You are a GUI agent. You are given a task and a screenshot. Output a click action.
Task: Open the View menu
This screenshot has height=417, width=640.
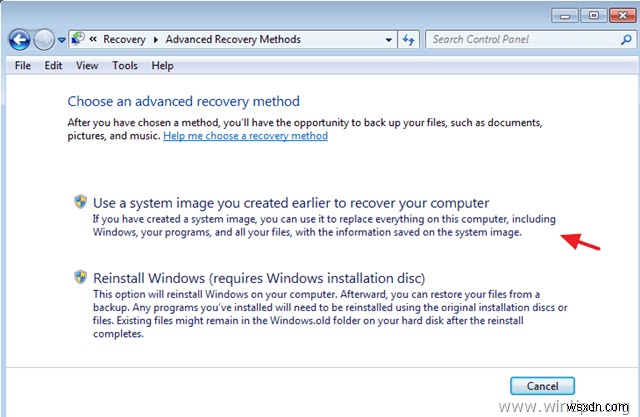(87, 66)
